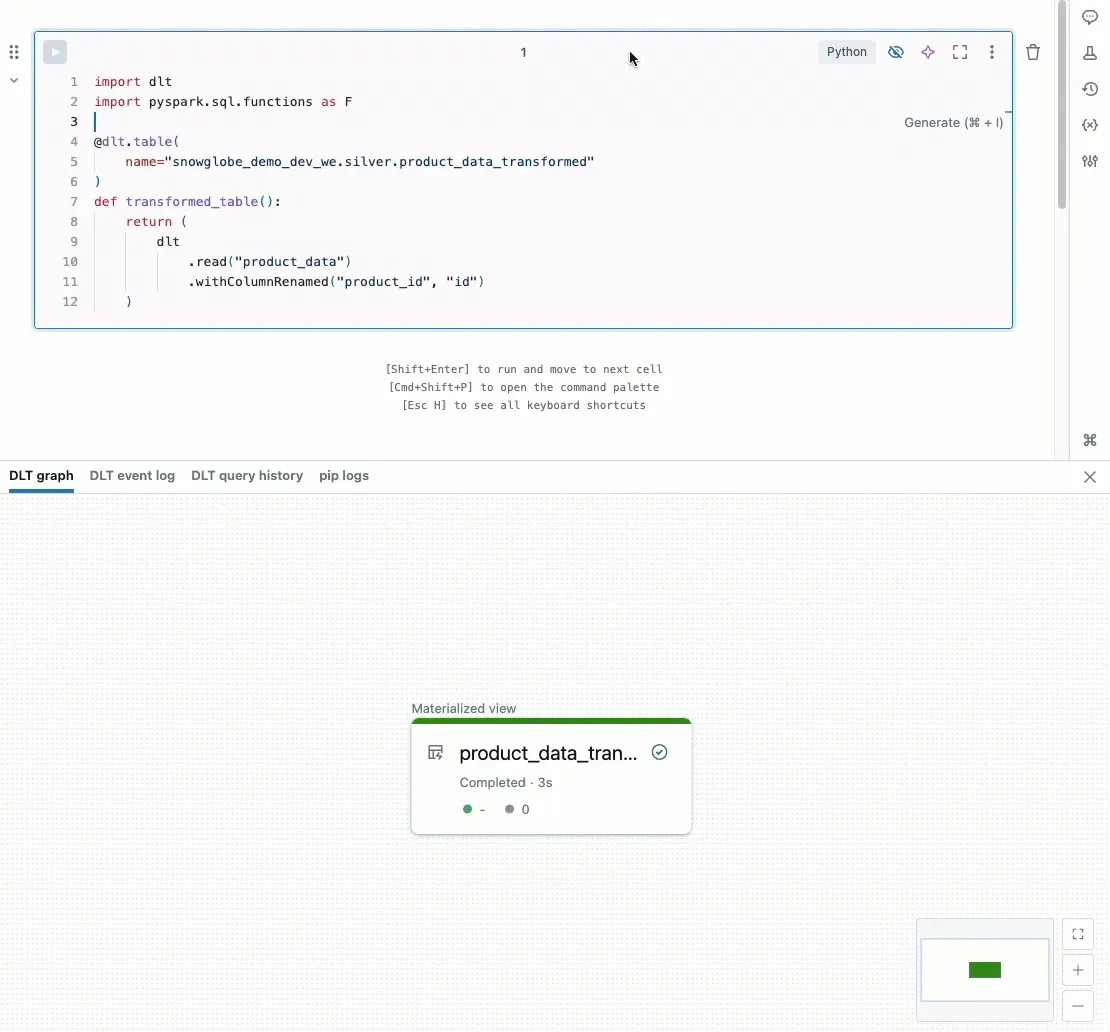Screen dimensions: 1110x1032
Task: Select the product_data_tran... graph node
Action: (551, 776)
